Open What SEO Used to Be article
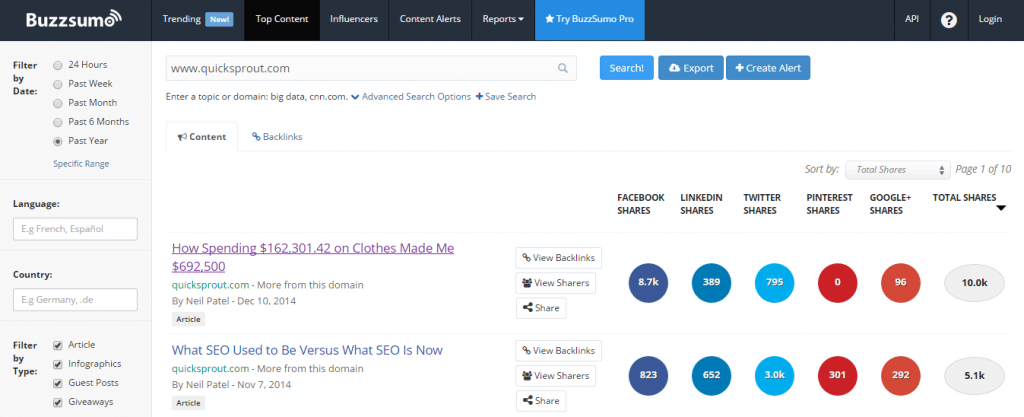 pos(307,350)
